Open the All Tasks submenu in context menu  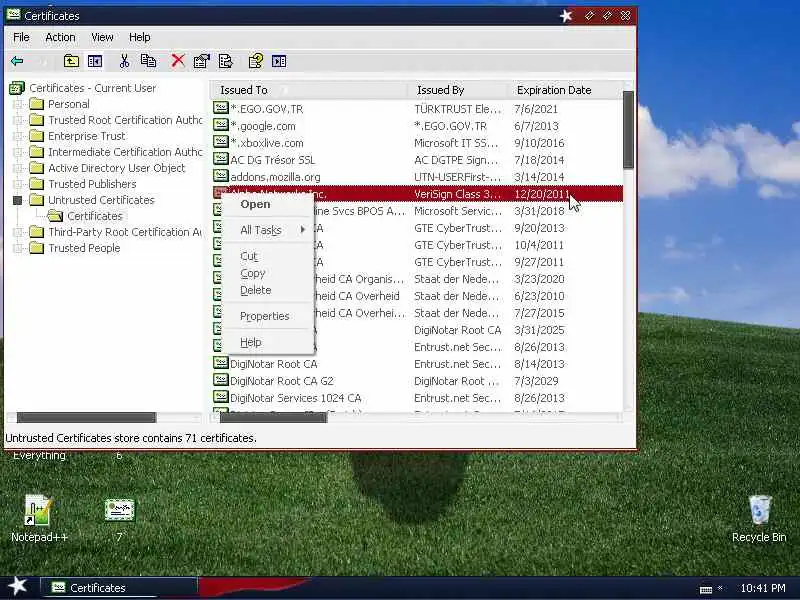point(268,230)
